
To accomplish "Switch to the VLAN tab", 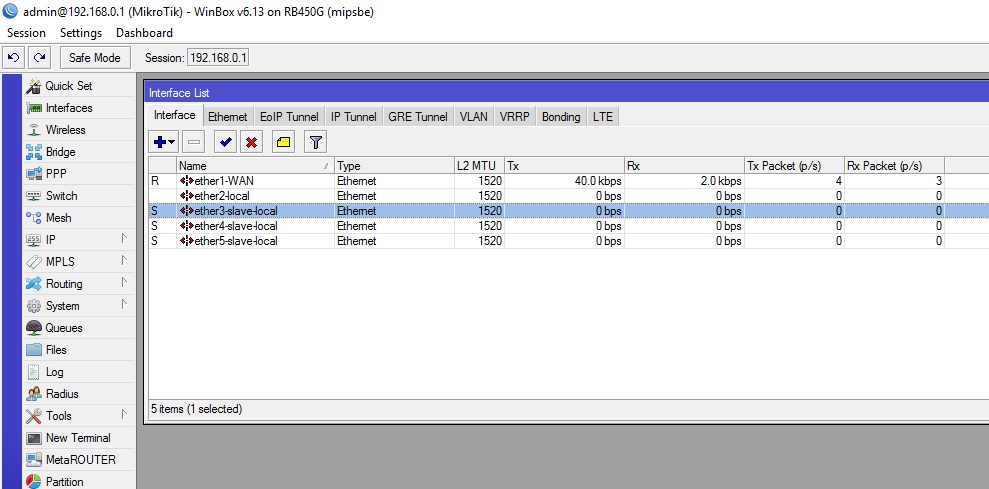I will click(x=474, y=117).
